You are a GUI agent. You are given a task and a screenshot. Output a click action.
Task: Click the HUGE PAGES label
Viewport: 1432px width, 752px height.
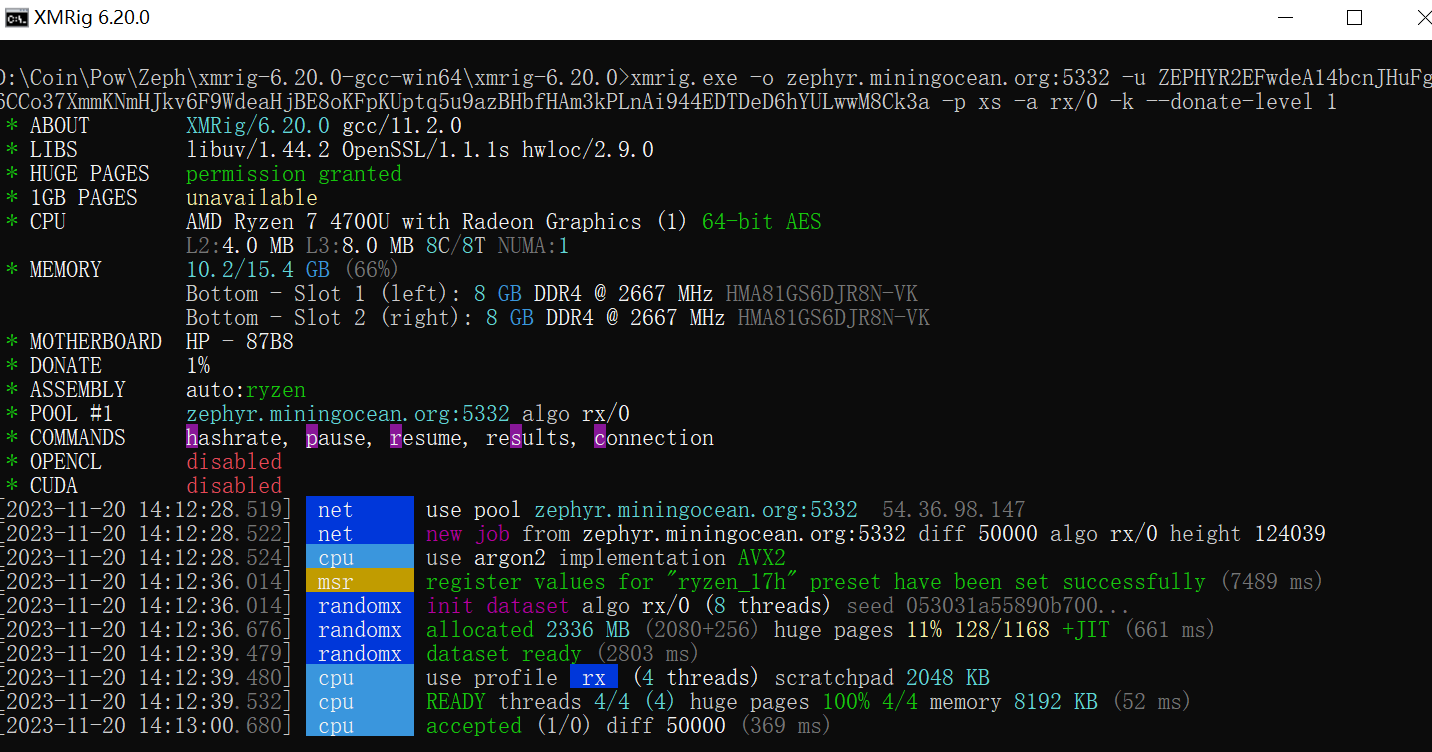[89, 174]
